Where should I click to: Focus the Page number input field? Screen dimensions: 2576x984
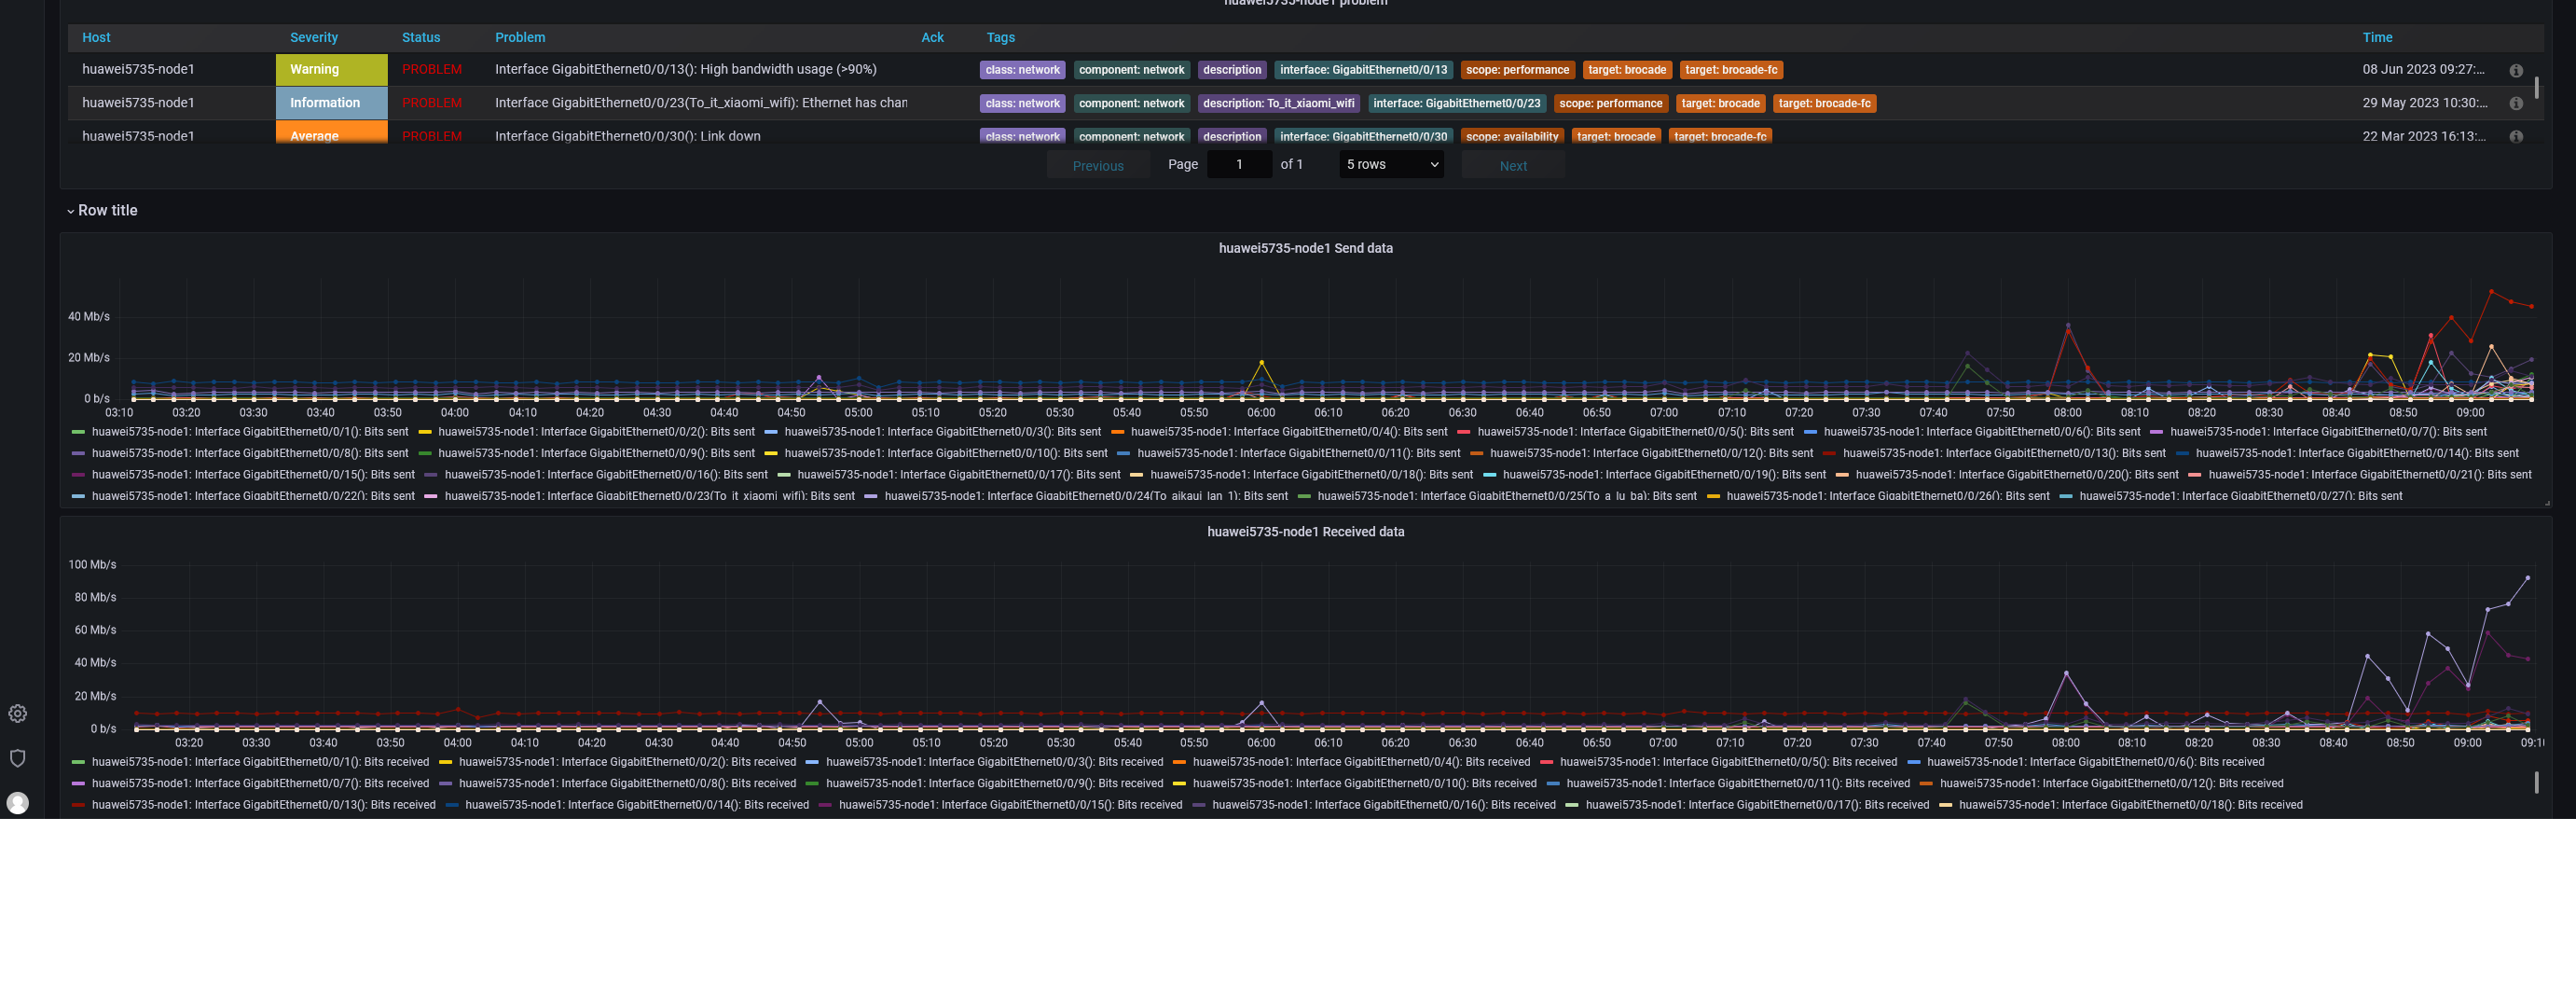(x=1239, y=164)
